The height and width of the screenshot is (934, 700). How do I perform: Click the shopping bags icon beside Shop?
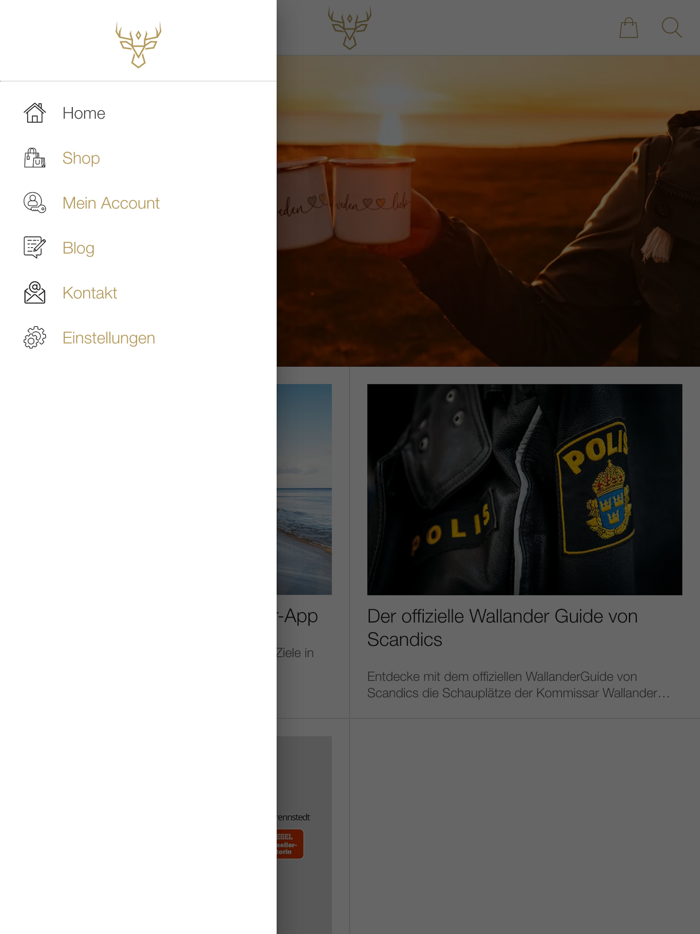(35, 158)
